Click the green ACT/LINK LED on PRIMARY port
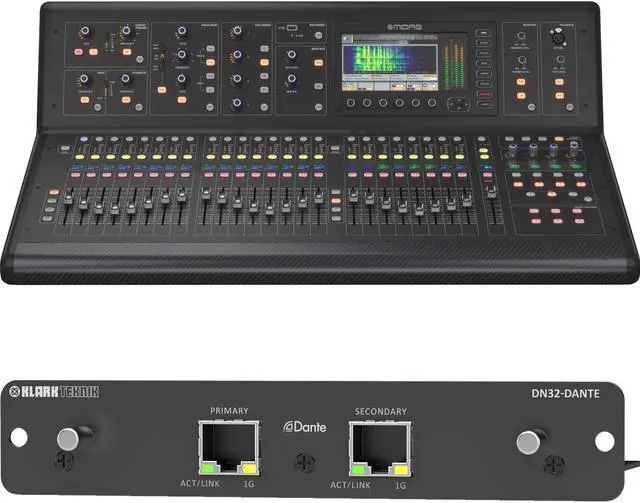The image size is (640, 503). tap(208, 468)
